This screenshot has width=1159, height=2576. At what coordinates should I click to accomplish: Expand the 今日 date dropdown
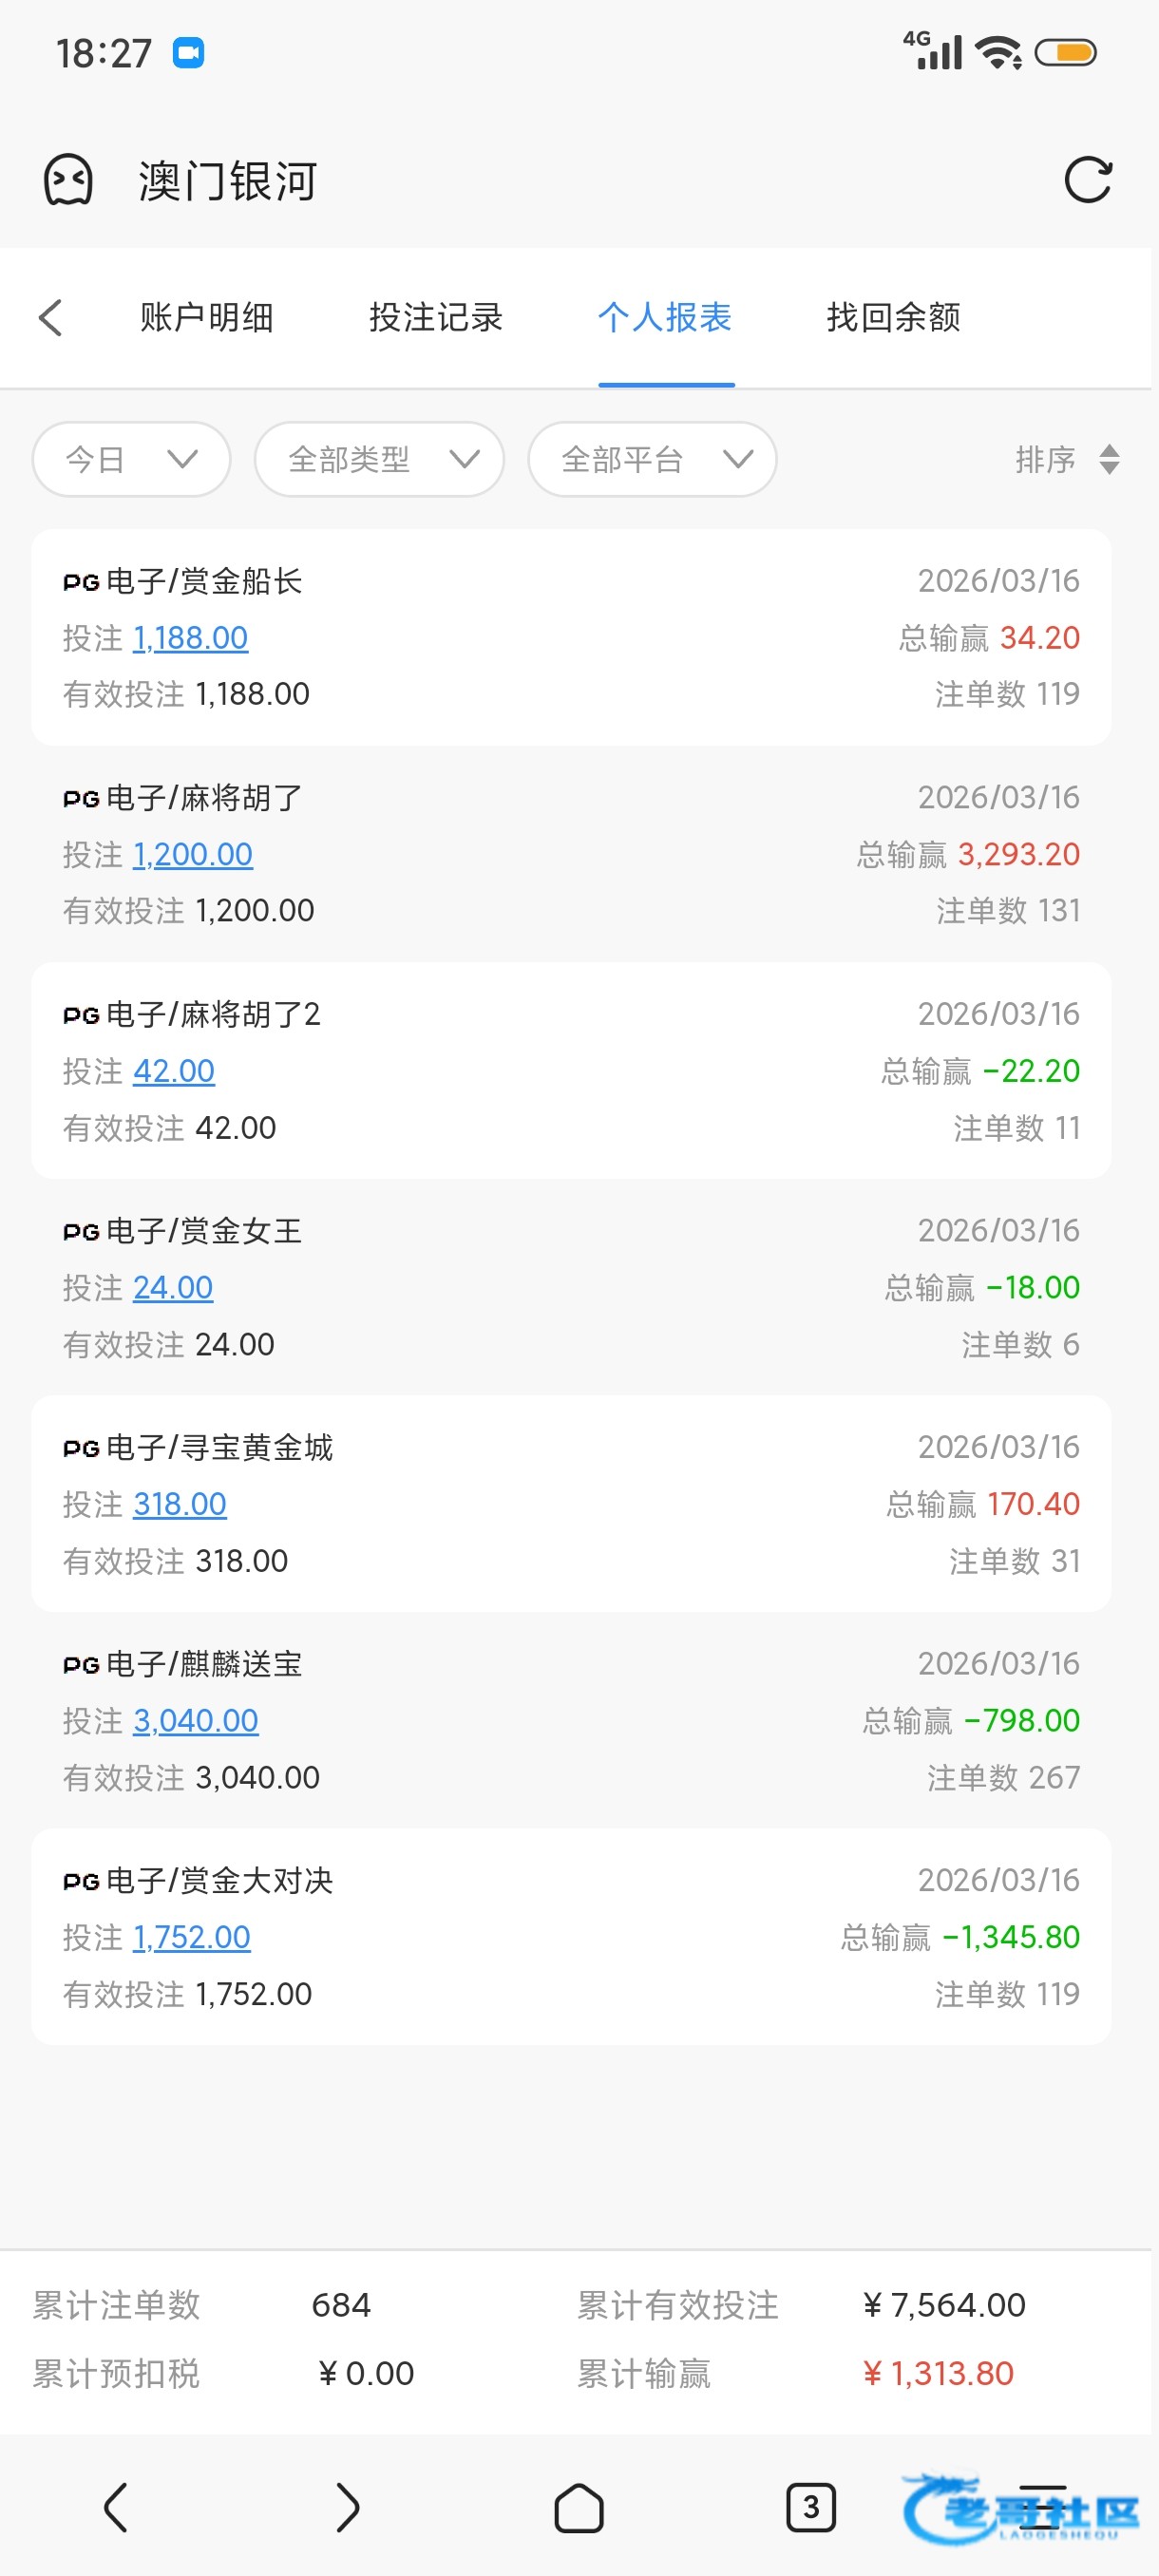click(x=131, y=460)
